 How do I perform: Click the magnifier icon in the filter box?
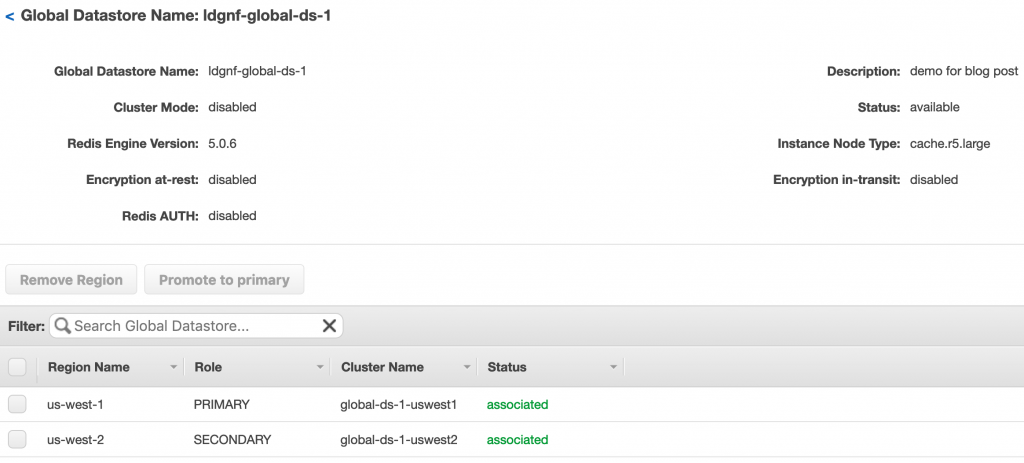tap(63, 325)
